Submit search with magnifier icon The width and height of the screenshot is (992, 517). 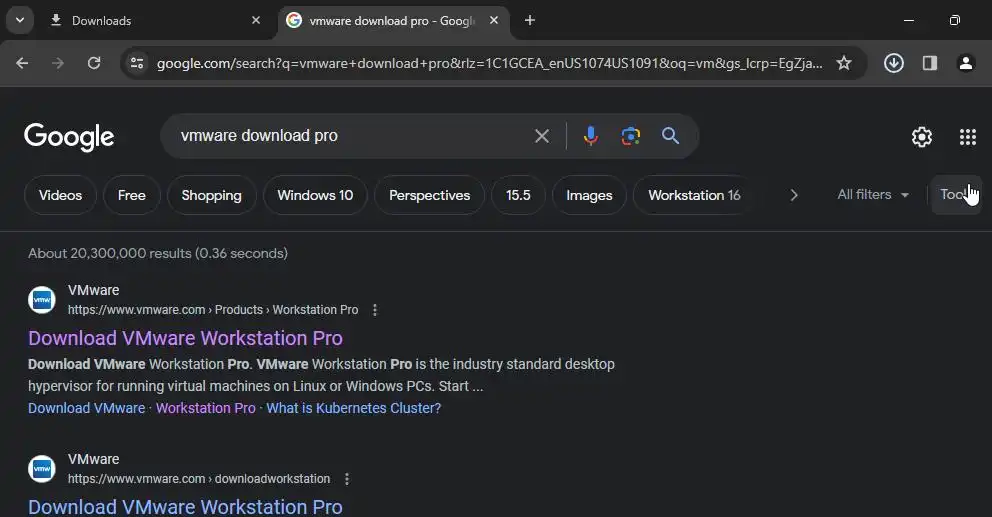pyautogui.click(x=671, y=136)
